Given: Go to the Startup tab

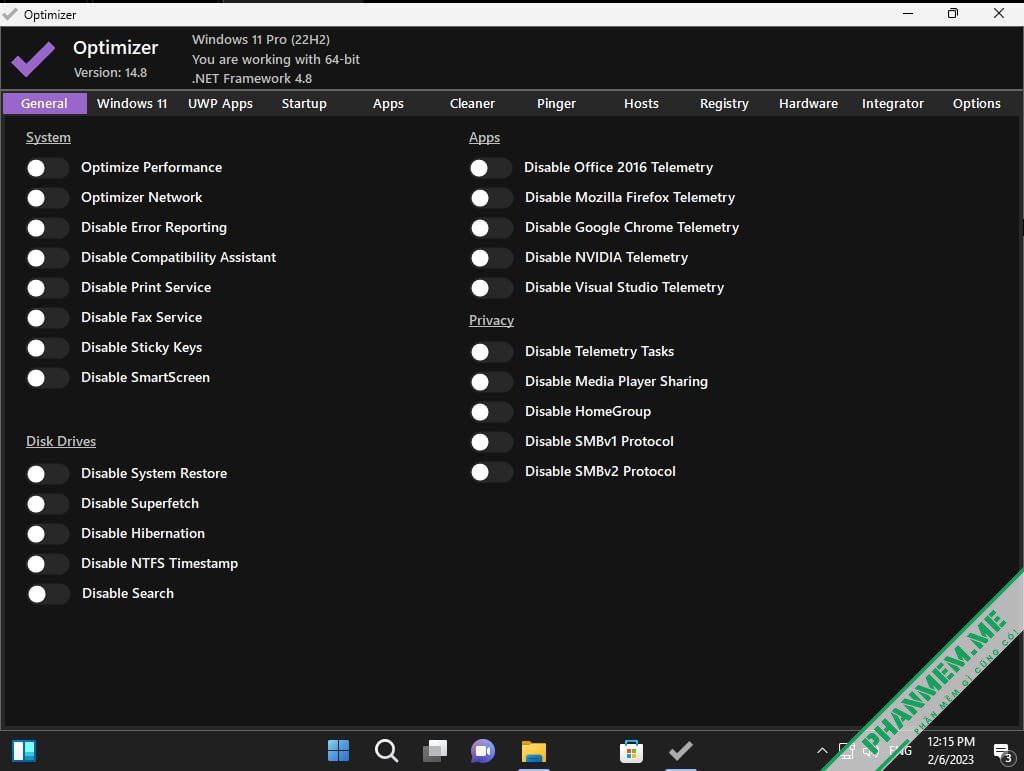Looking at the screenshot, I should pyautogui.click(x=304, y=104).
